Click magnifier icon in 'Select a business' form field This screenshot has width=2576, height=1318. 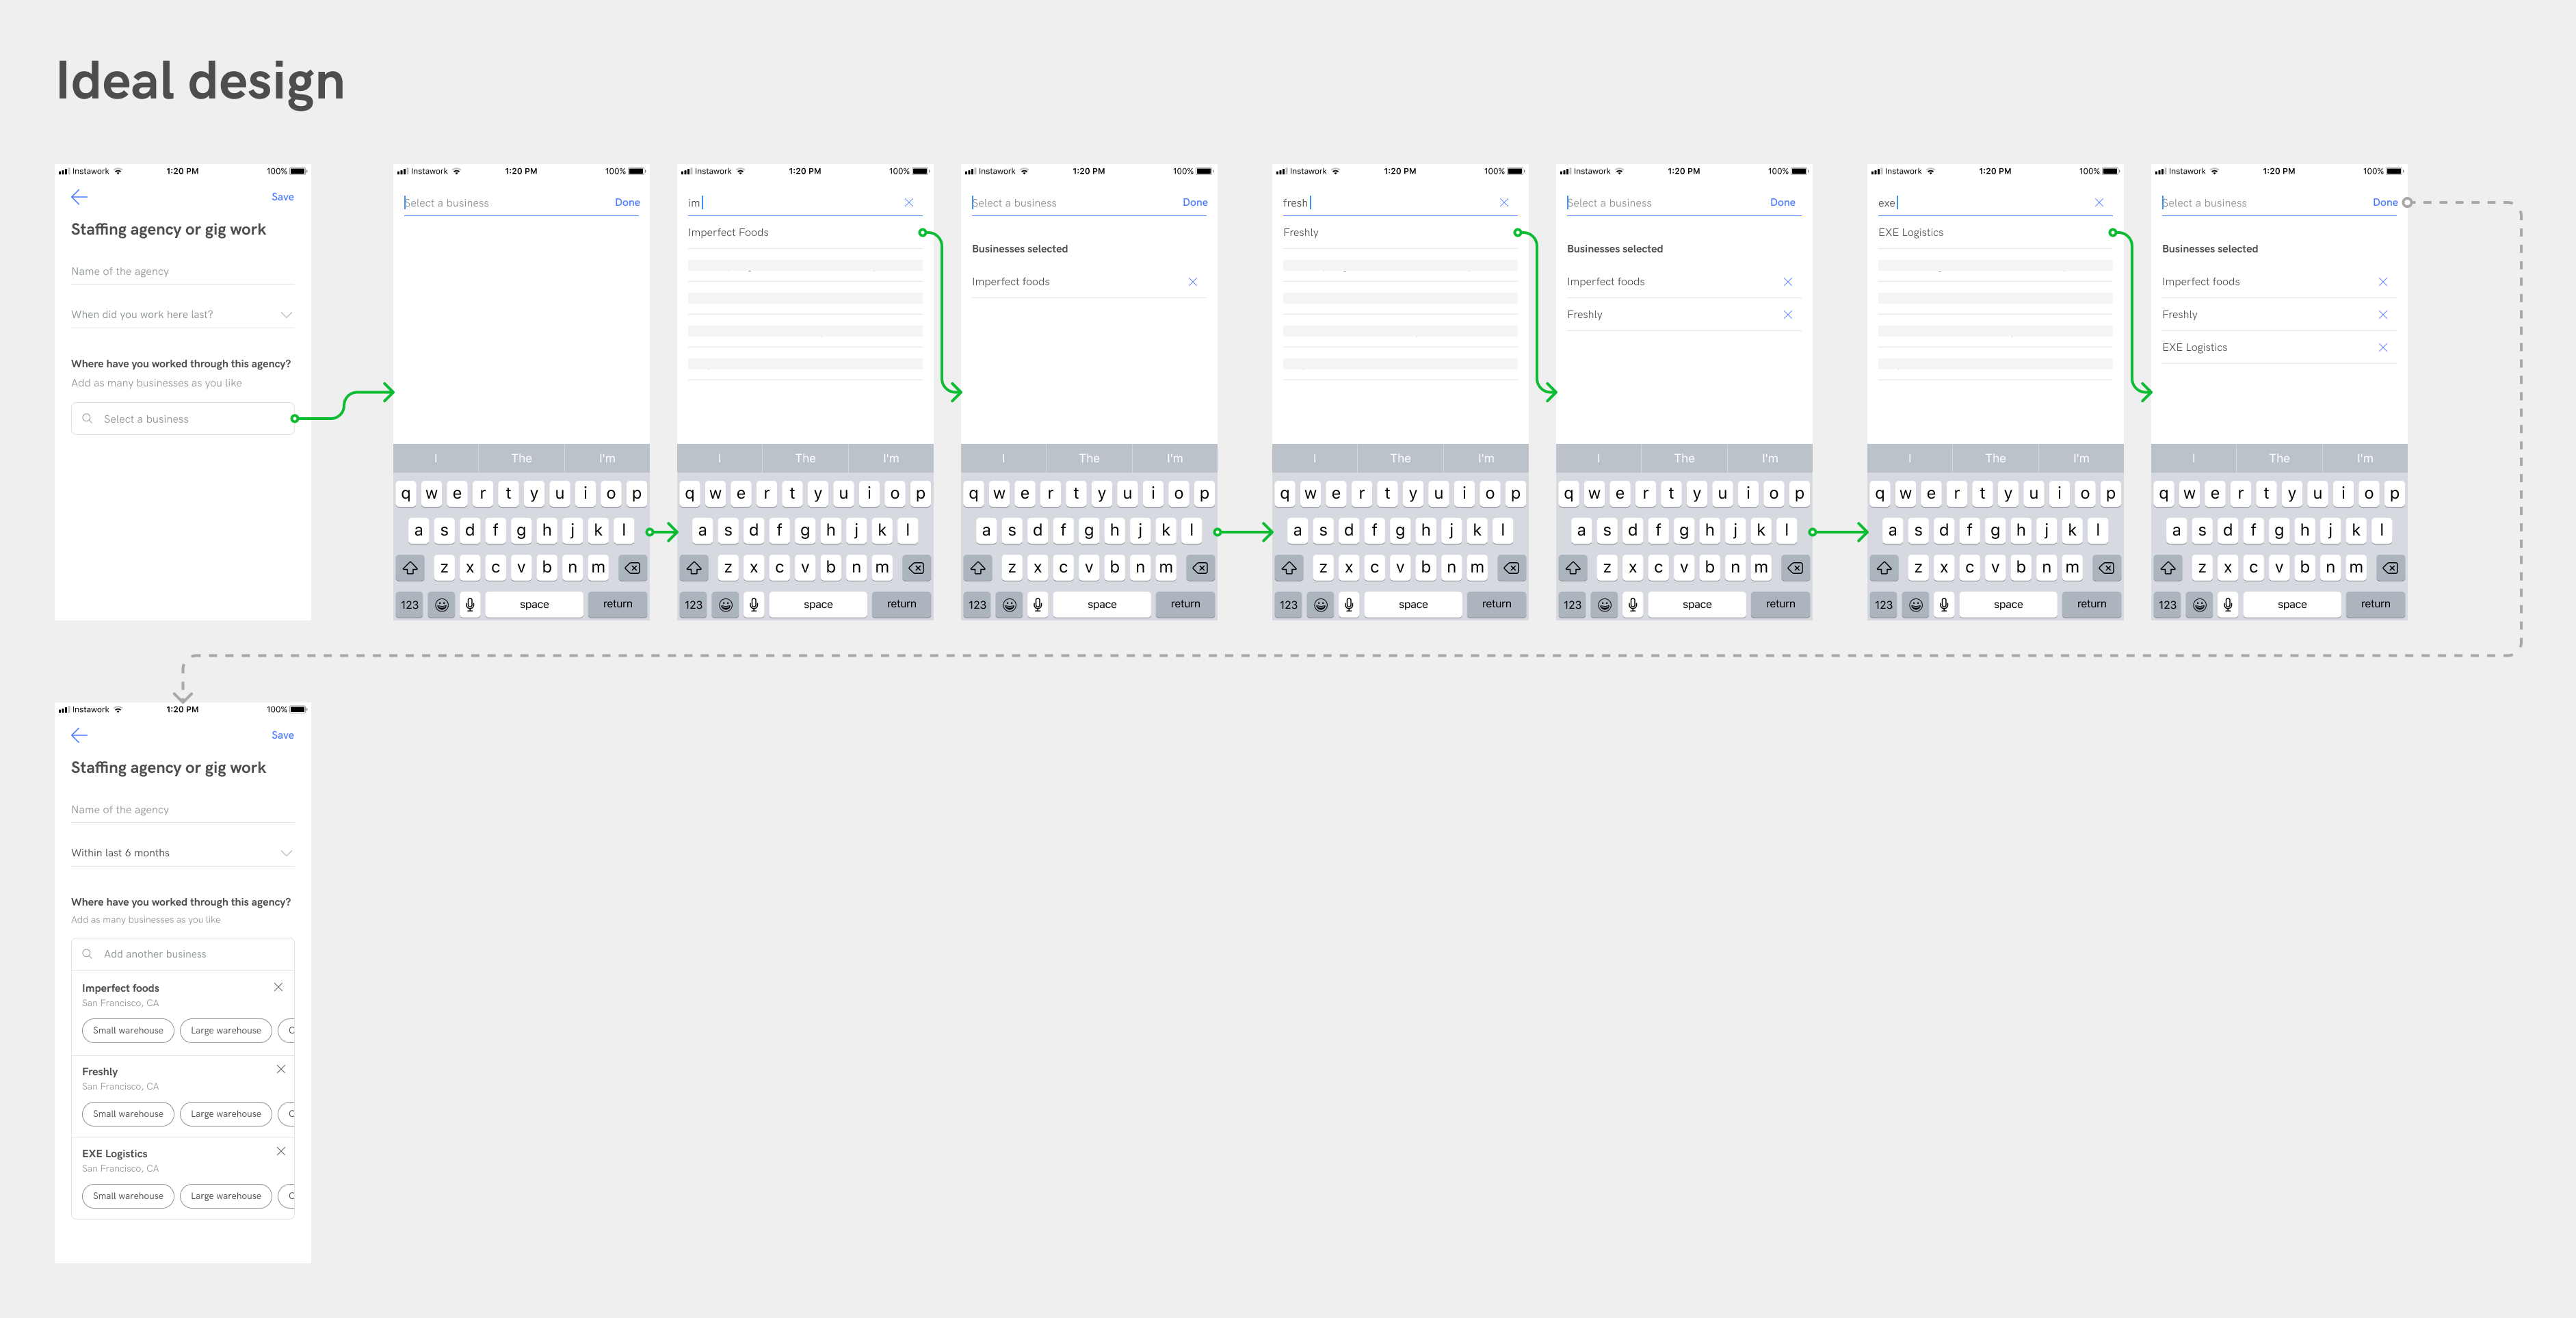pos(87,419)
